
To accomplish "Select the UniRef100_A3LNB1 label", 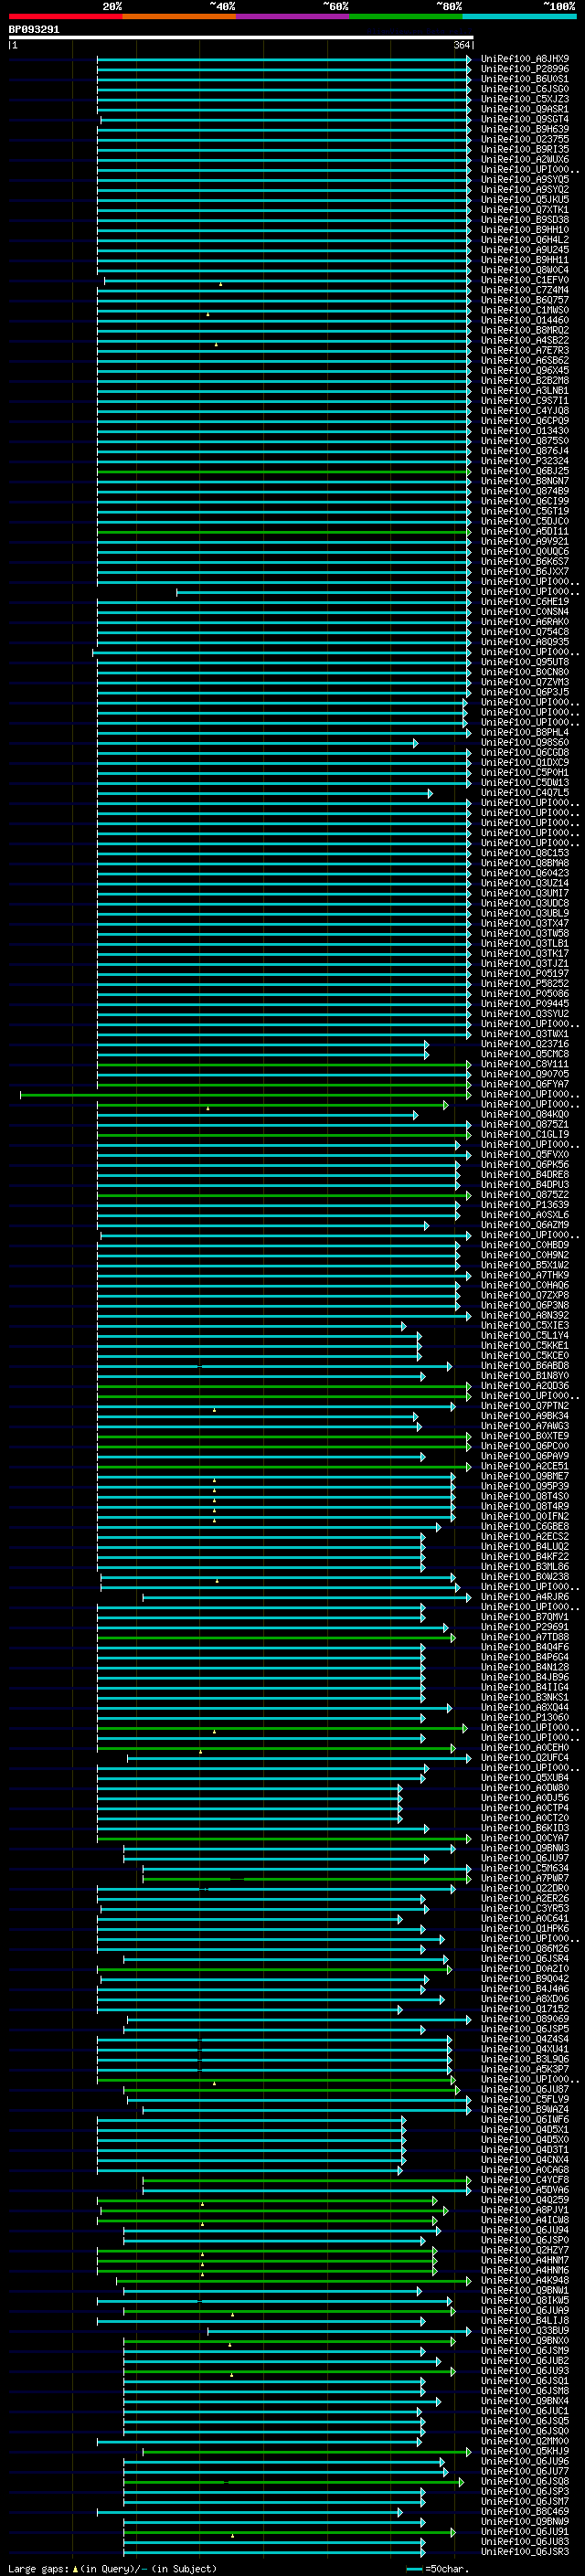I will pyautogui.click(x=525, y=391).
